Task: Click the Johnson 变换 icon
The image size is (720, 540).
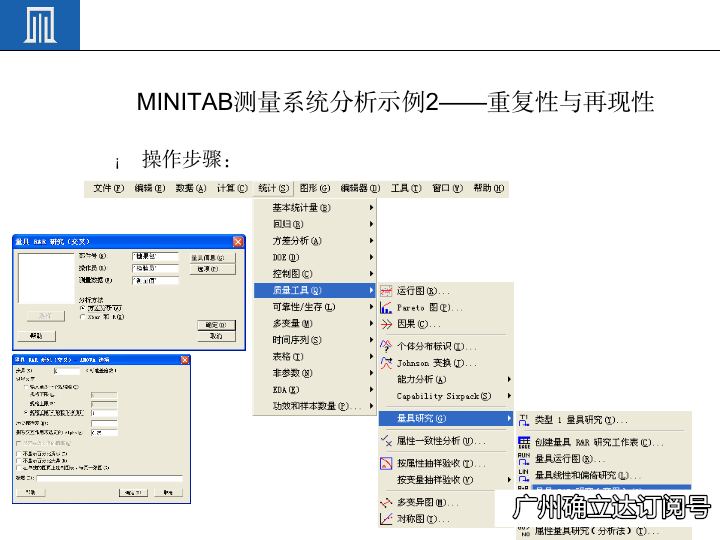Action: [386, 363]
